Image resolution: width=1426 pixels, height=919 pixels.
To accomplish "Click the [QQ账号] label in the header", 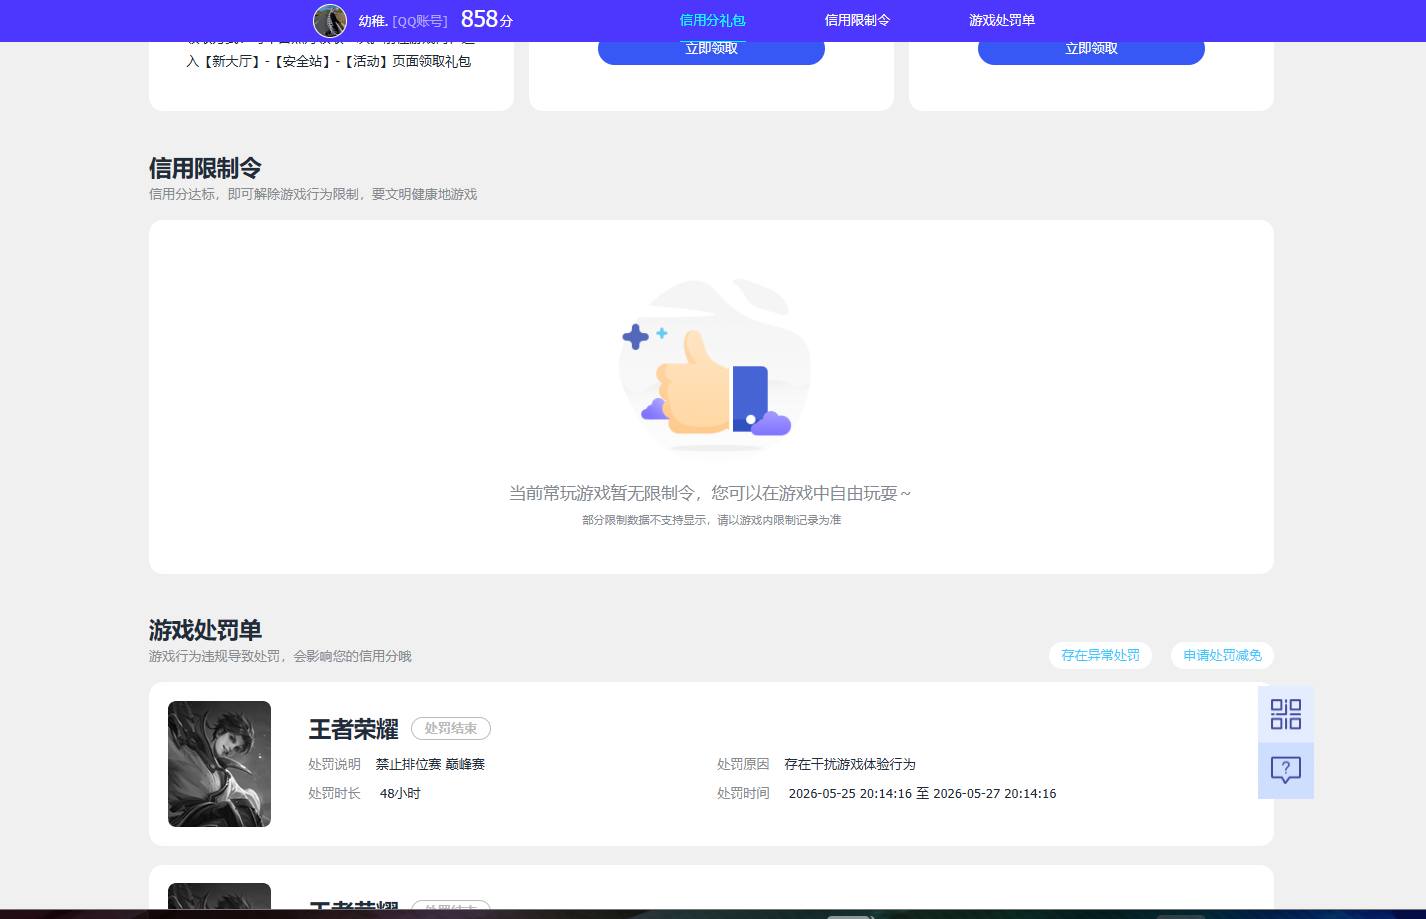I will 420,21.
